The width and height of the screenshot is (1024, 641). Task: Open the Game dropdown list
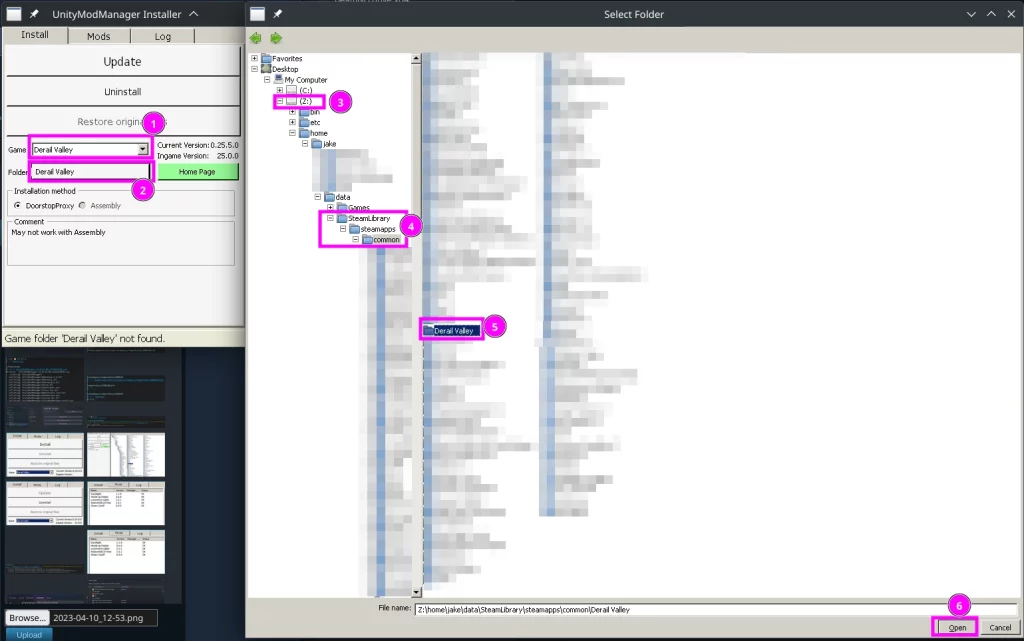coord(142,150)
